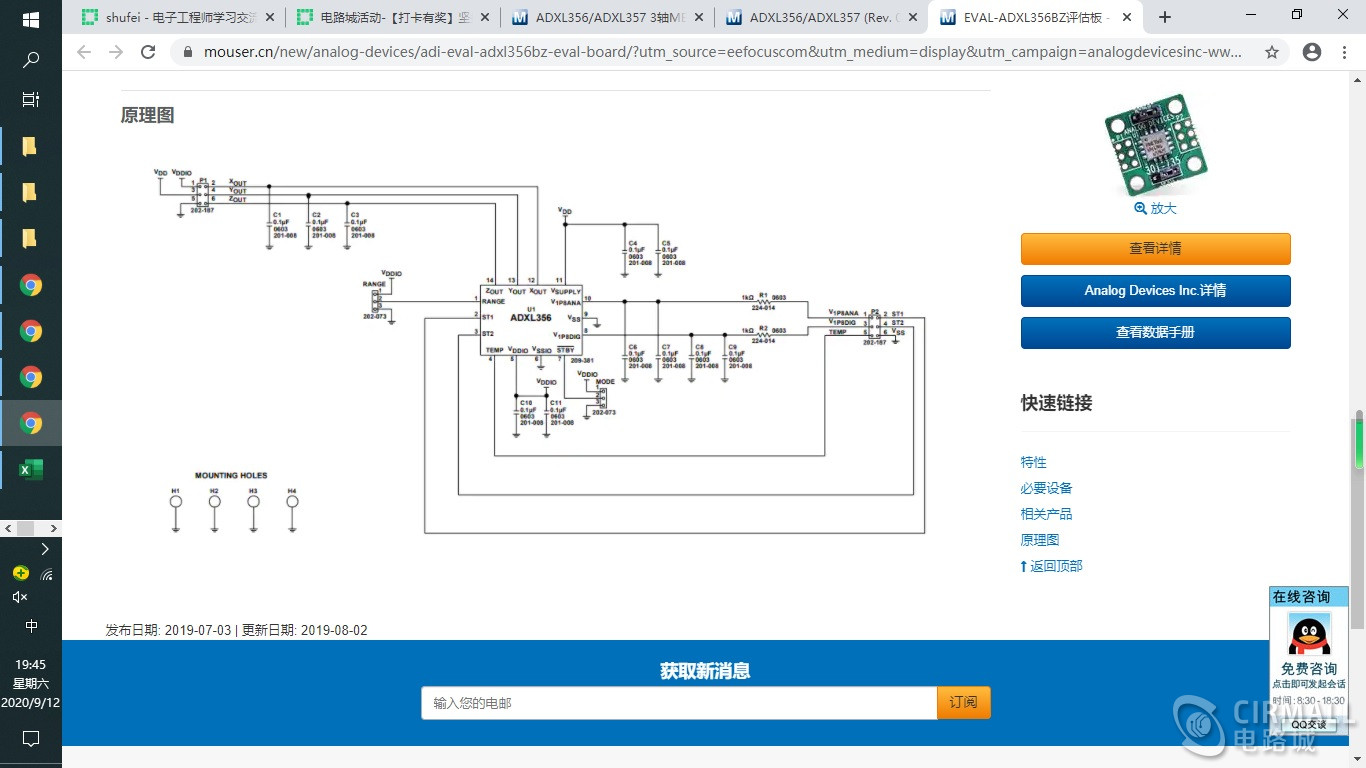Close the shufei tab
The width and height of the screenshot is (1366, 768).
coord(269,17)
